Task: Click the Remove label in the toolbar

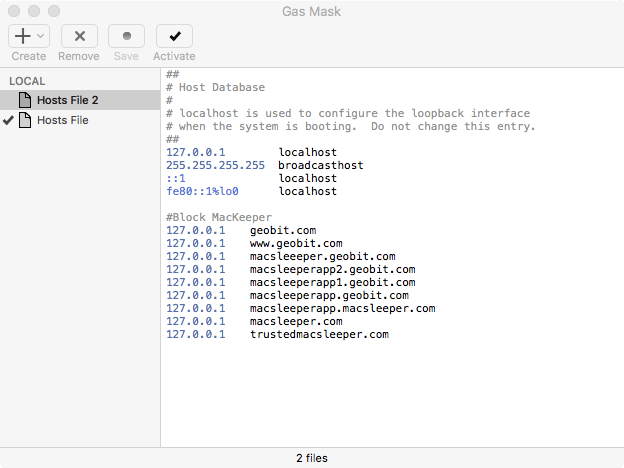Action: pos(79,56)
